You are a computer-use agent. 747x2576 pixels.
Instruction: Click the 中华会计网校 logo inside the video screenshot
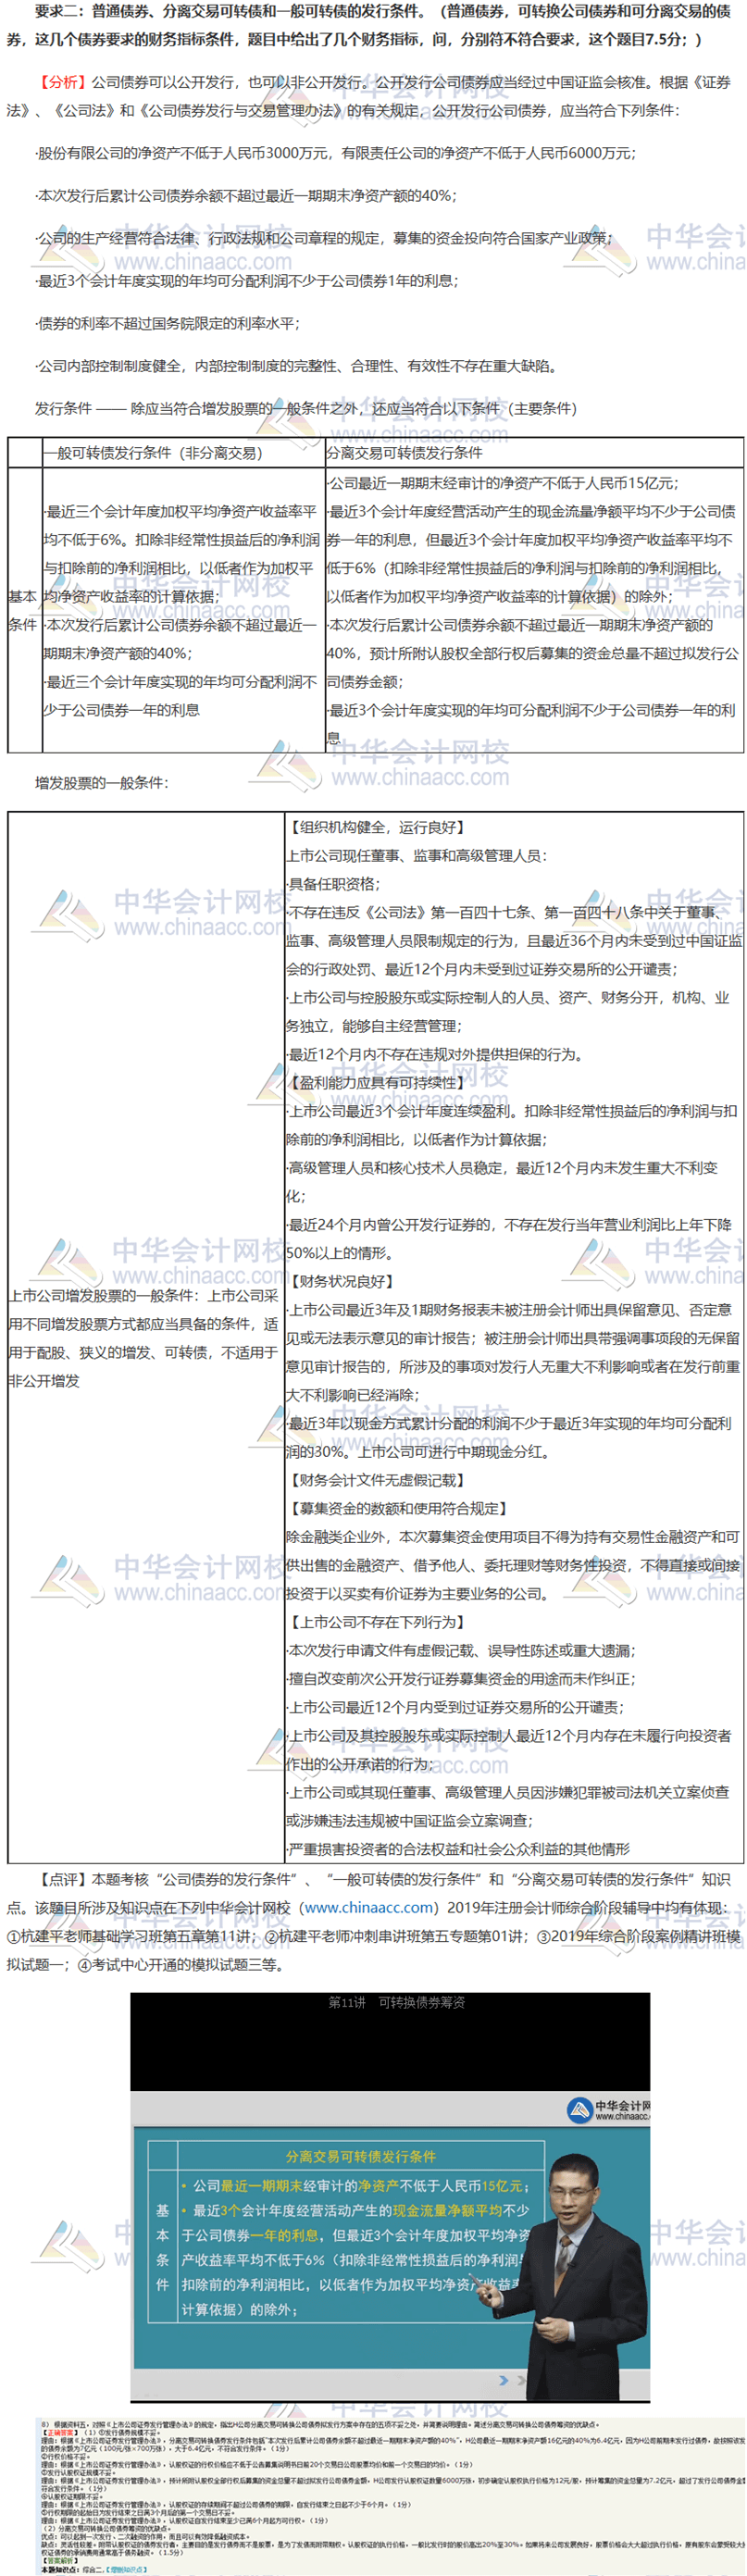coord(609,2110)
